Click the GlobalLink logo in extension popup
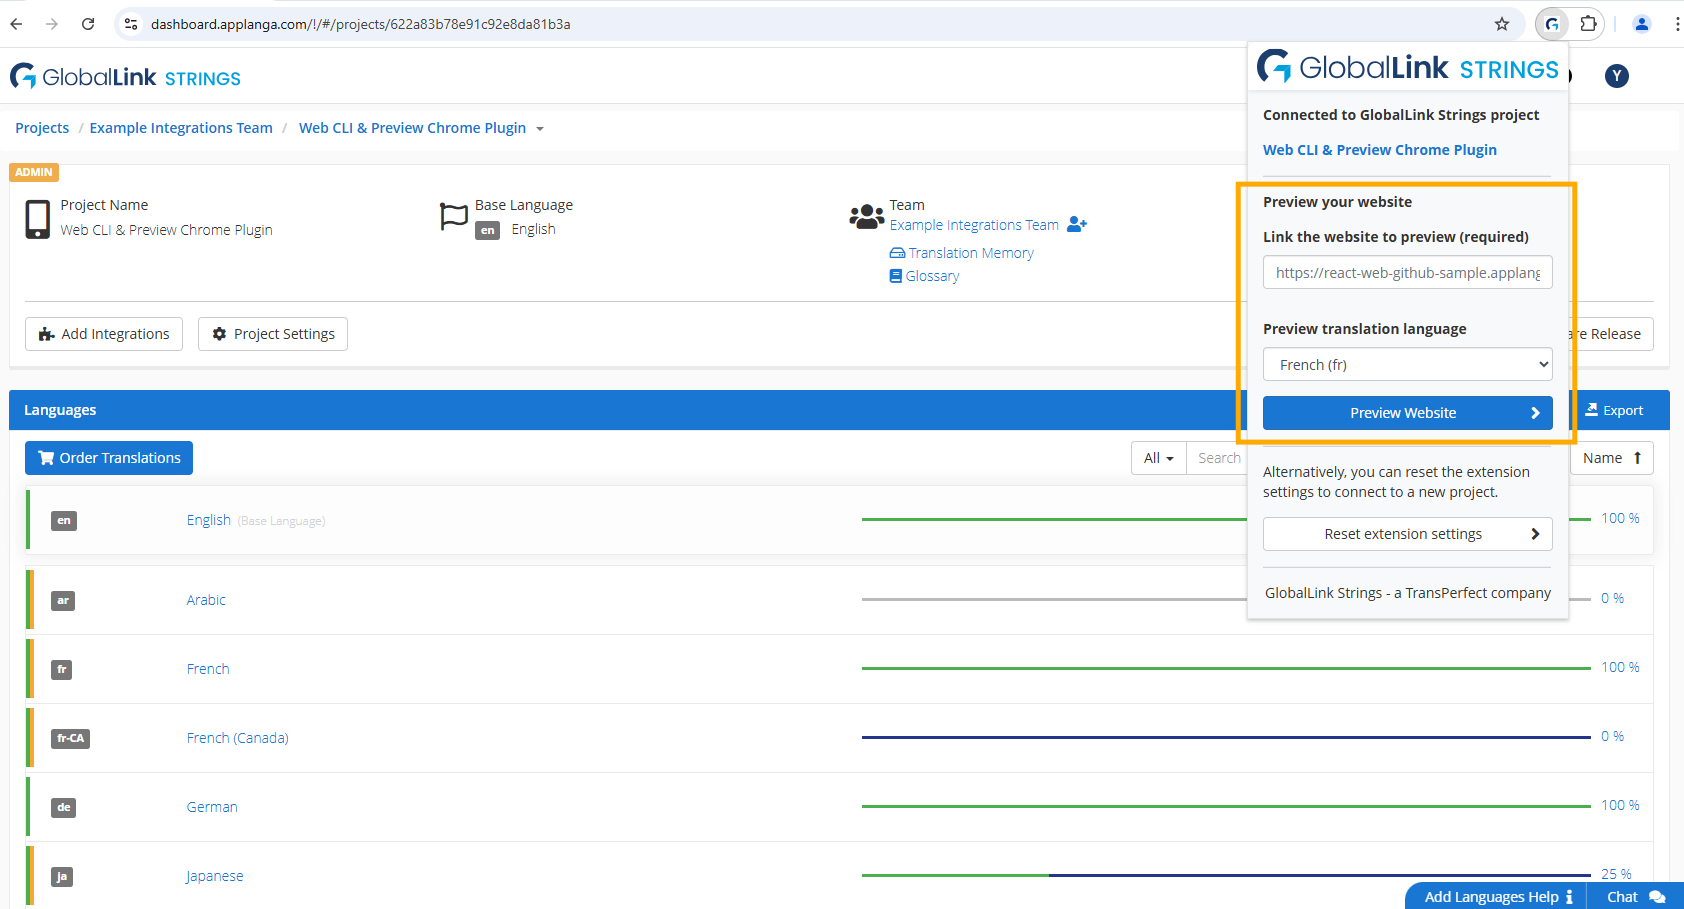 tap(1408, 67)
